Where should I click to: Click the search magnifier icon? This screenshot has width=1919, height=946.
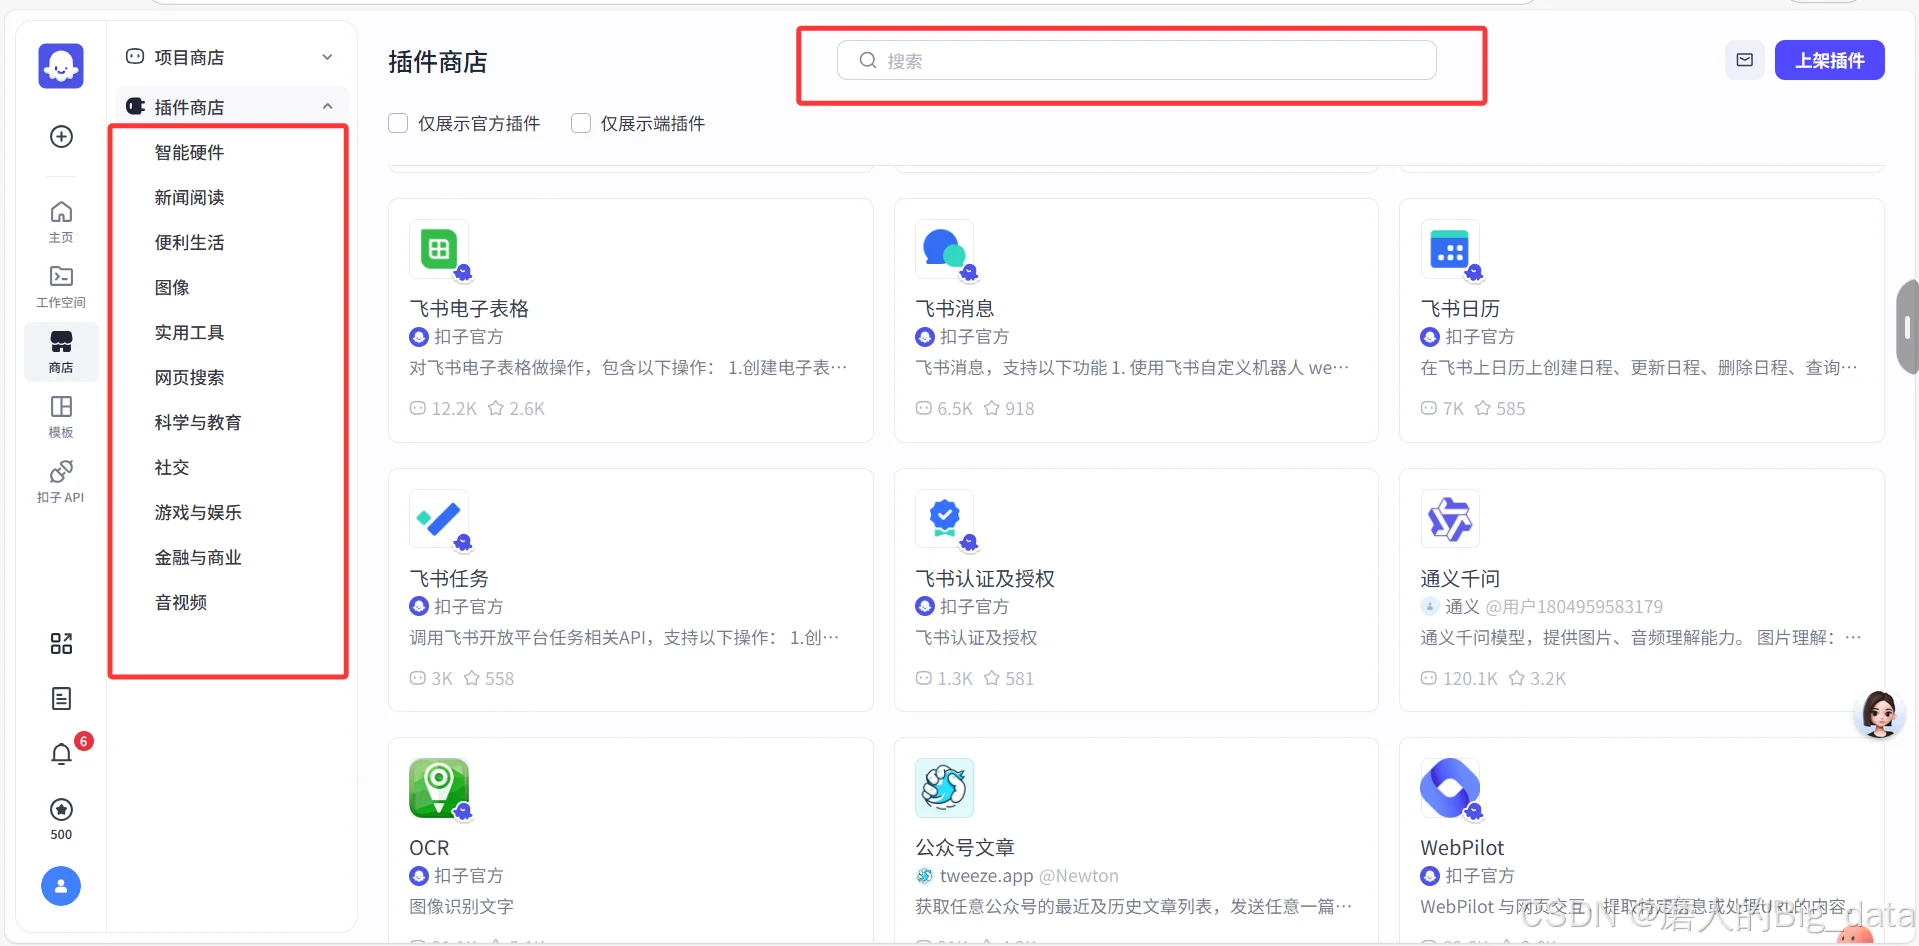pos(868,60)
